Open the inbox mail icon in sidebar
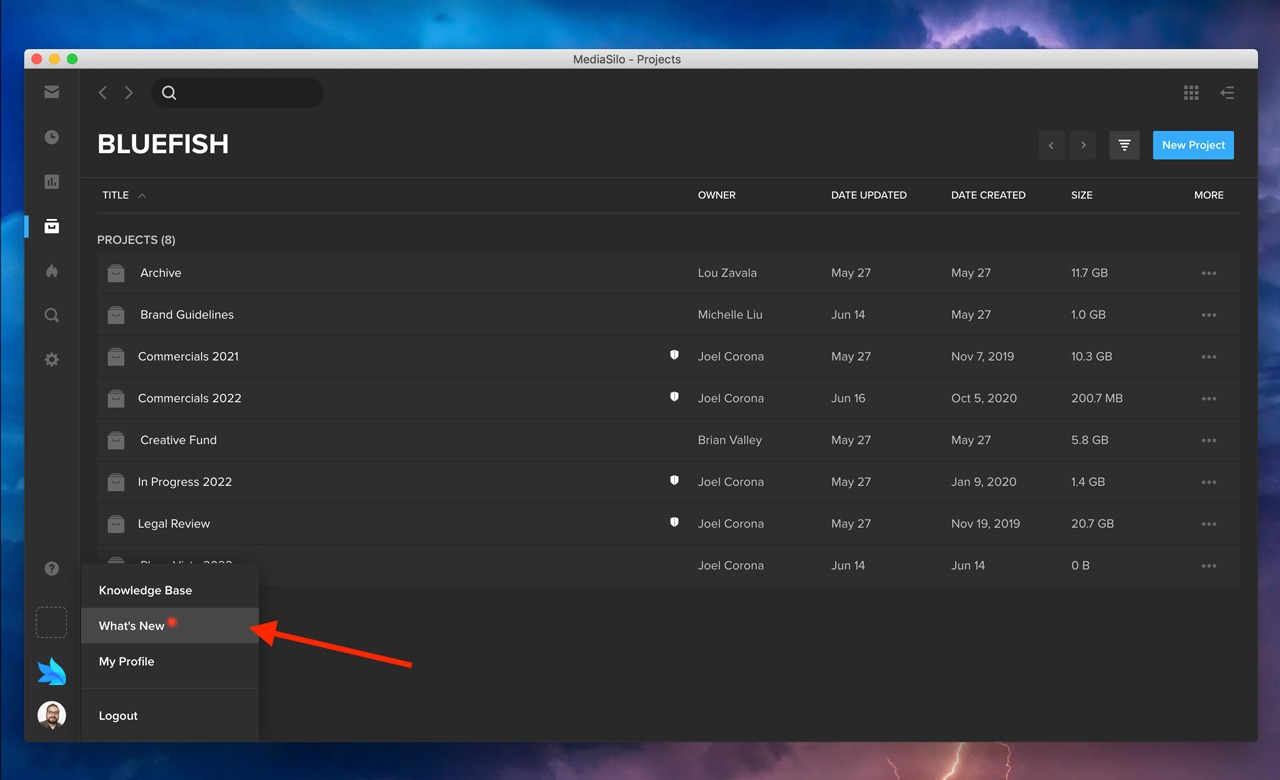The image size is (1280, 780). pyautogui.click(x=52, y=92)
